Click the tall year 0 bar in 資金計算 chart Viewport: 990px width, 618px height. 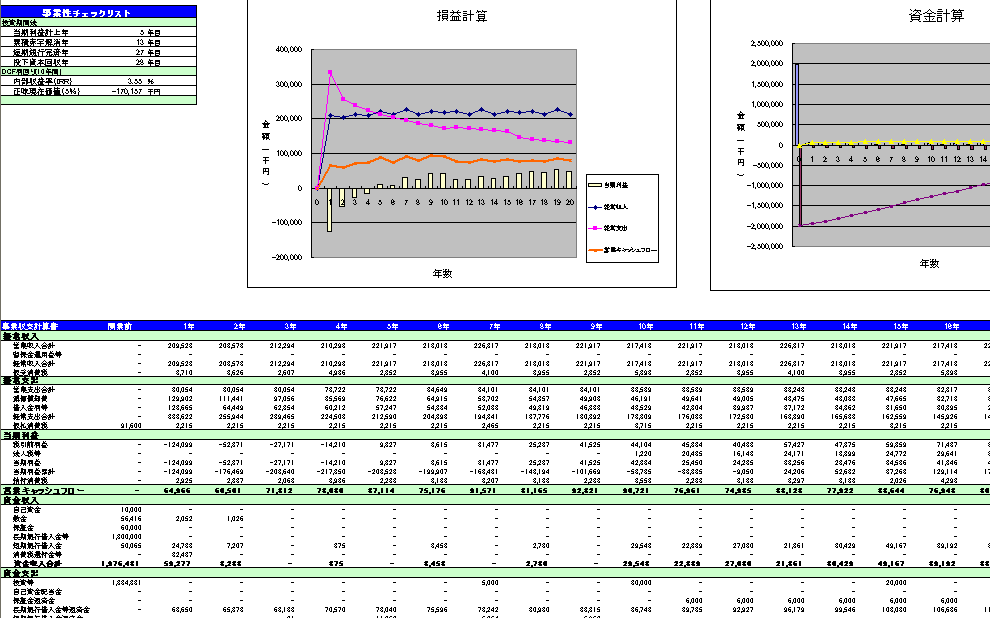(797, 104)
